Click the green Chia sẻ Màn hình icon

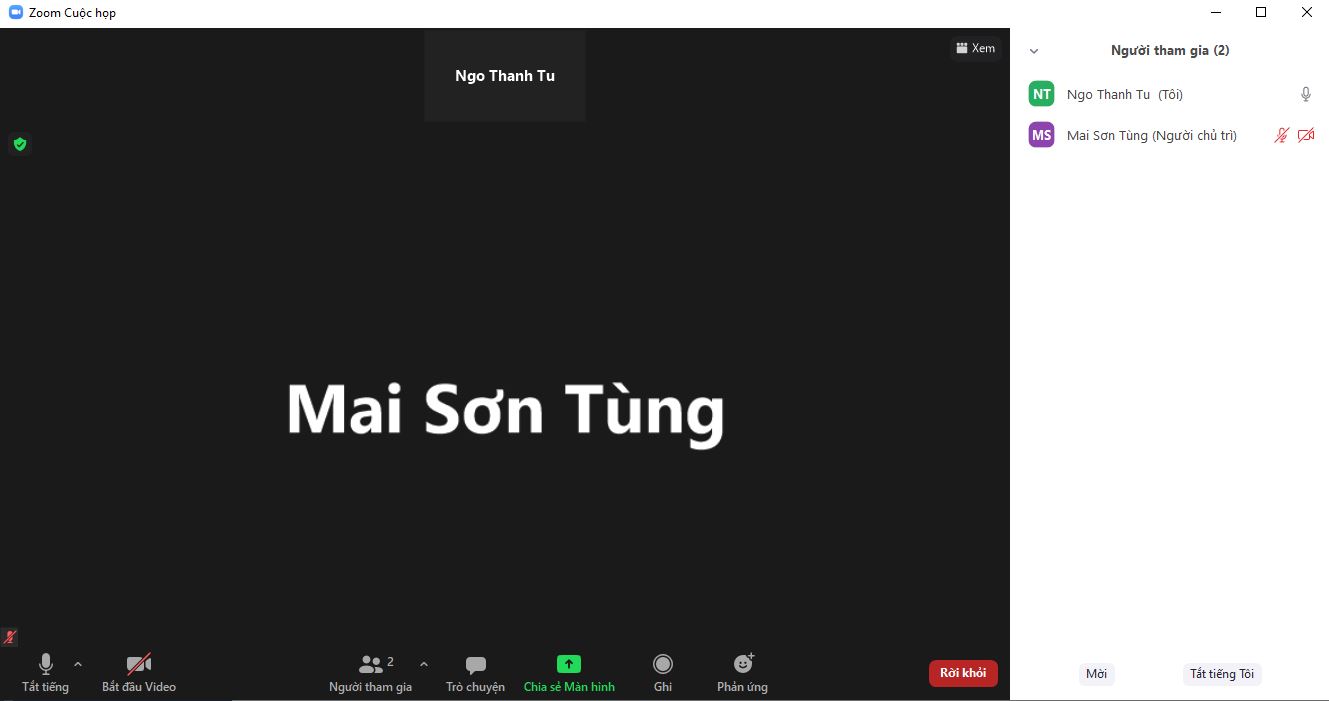pyautogui.click(x=569, y=664)
